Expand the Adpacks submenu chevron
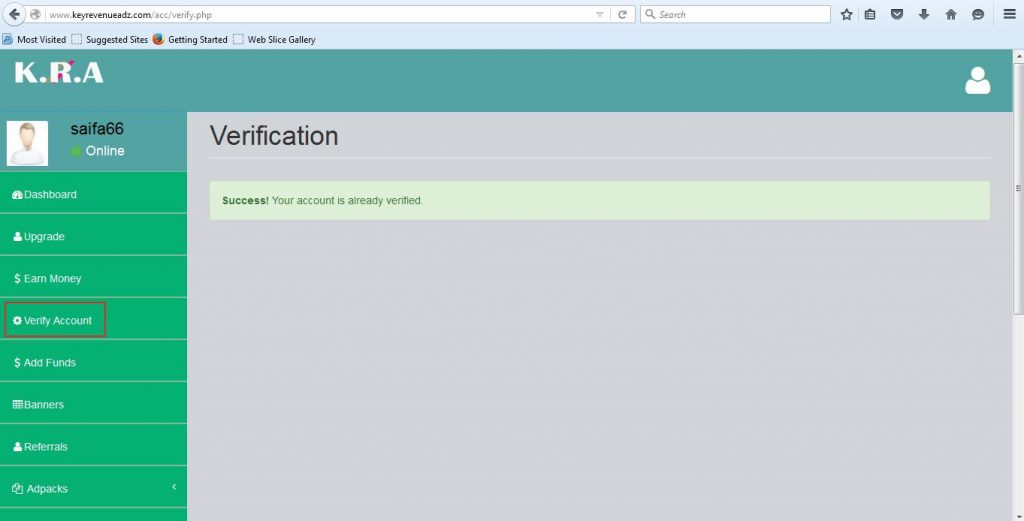The image size is (1024, 521). point(174,487)
